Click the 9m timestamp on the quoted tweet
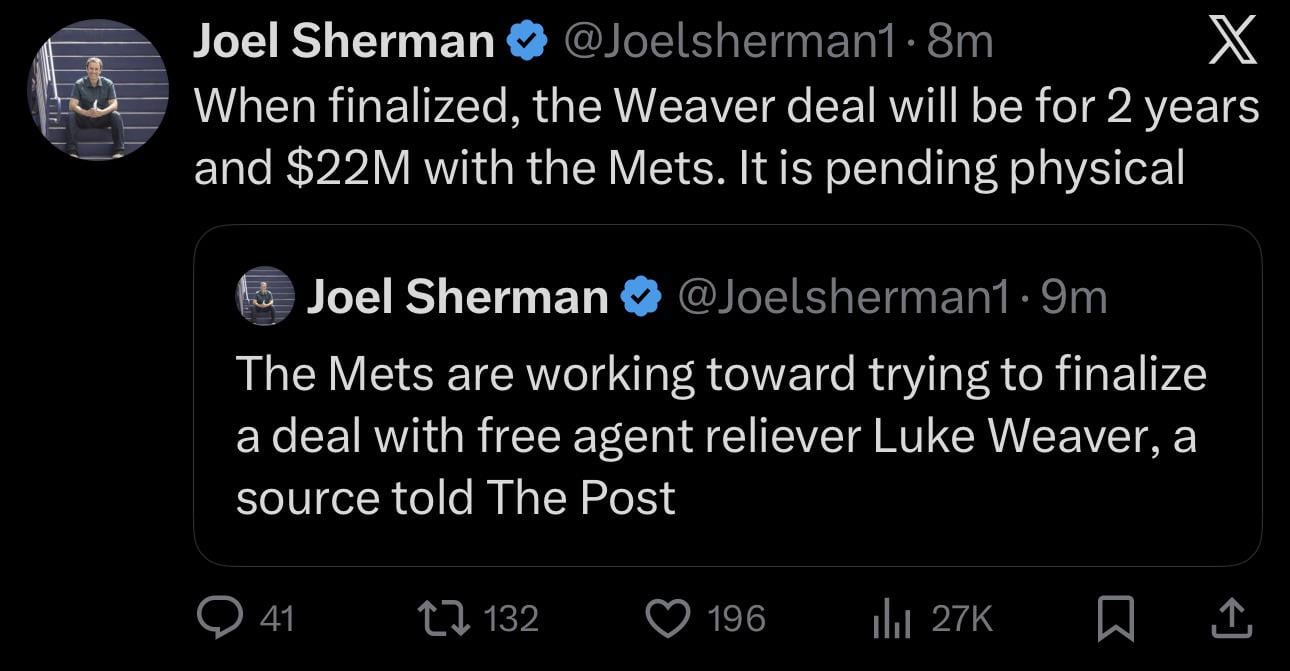The width and height of the screenshot is (1290, 671). 1072,295
